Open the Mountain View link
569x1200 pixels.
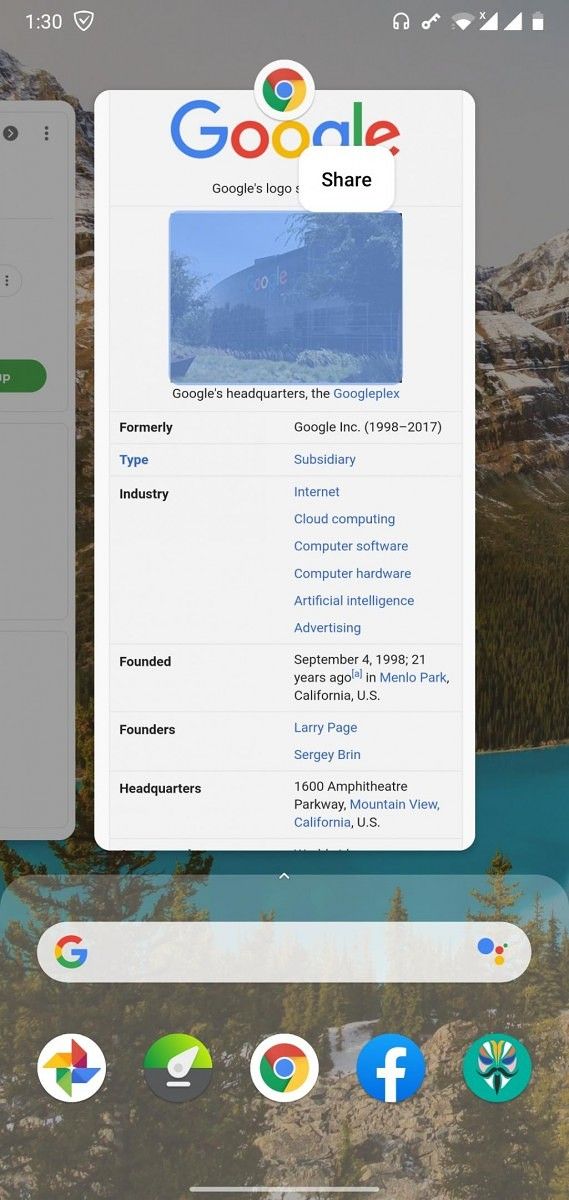[x=395, y=804]
